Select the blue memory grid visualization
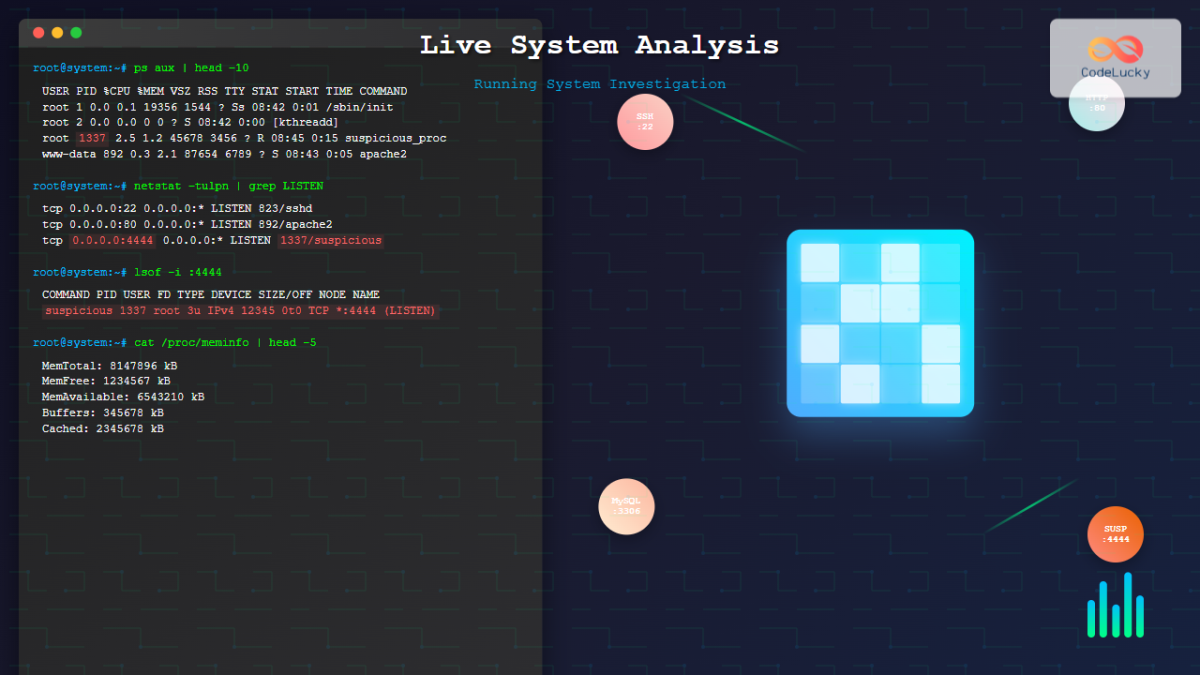This screenshot has height=675, width=1200. tap(879, 323)
